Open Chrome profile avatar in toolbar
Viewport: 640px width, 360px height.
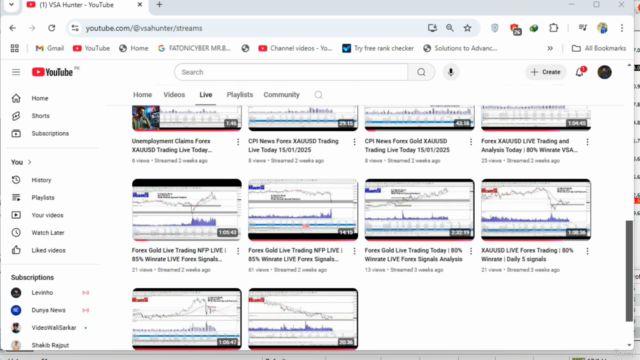click(602, 28)
